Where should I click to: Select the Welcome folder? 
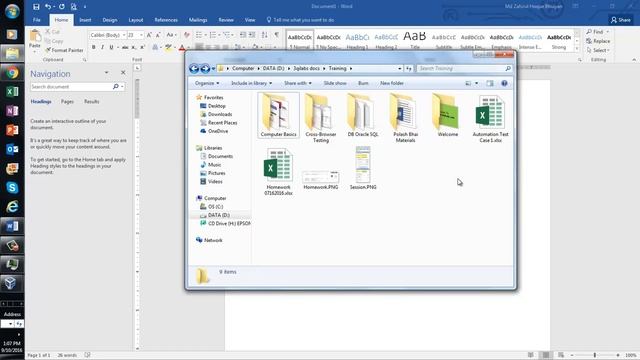(x=448, y=116)
